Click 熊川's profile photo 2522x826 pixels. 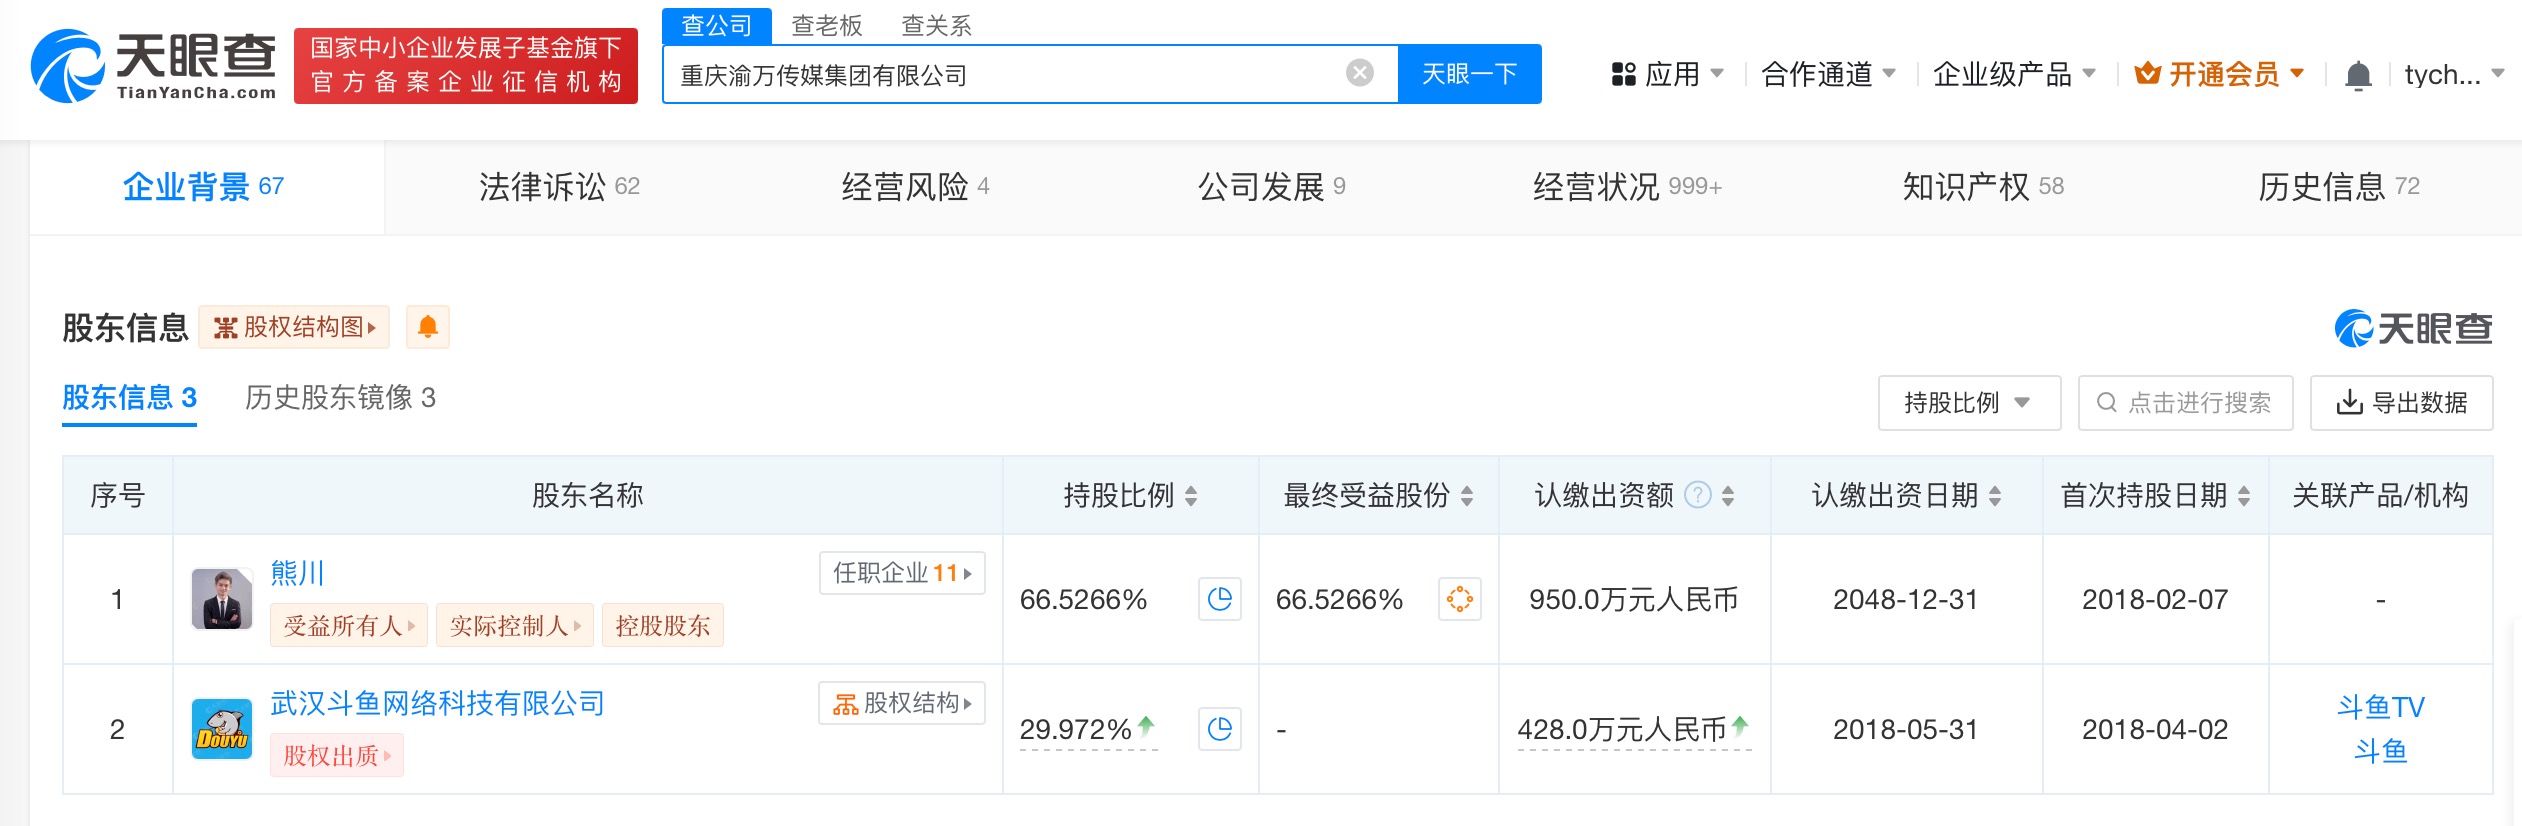pos(222,599)
